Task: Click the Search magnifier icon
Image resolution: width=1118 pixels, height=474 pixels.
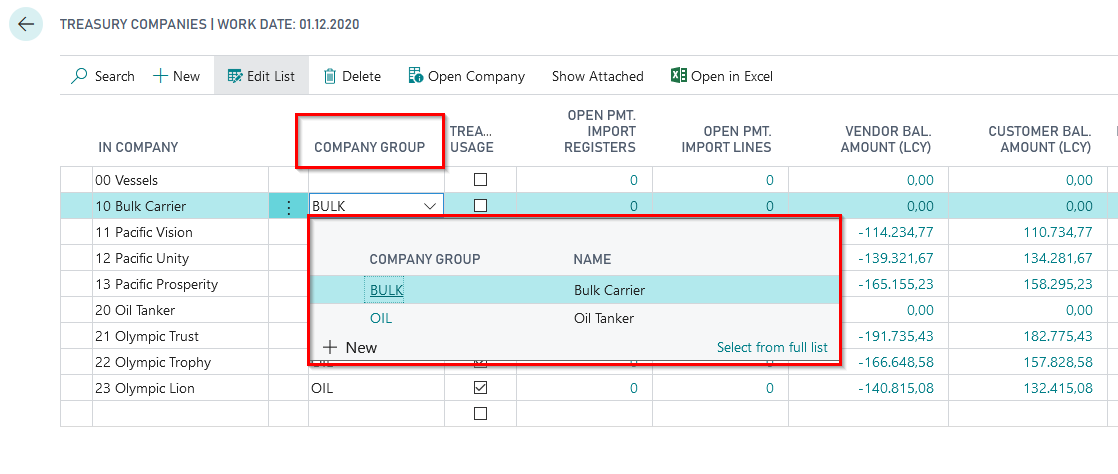Action: click(x=79, y=76)
